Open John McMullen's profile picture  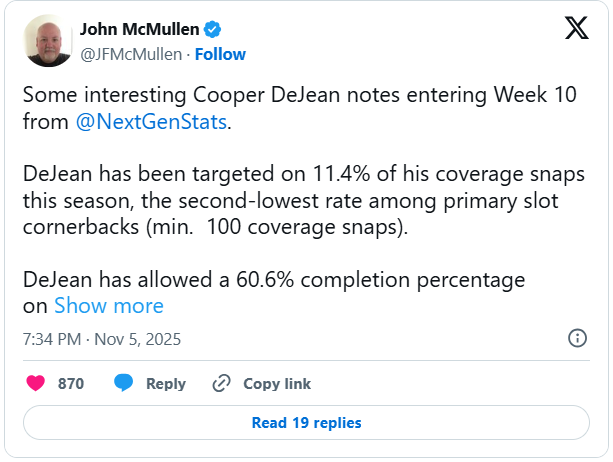point(48,41)
